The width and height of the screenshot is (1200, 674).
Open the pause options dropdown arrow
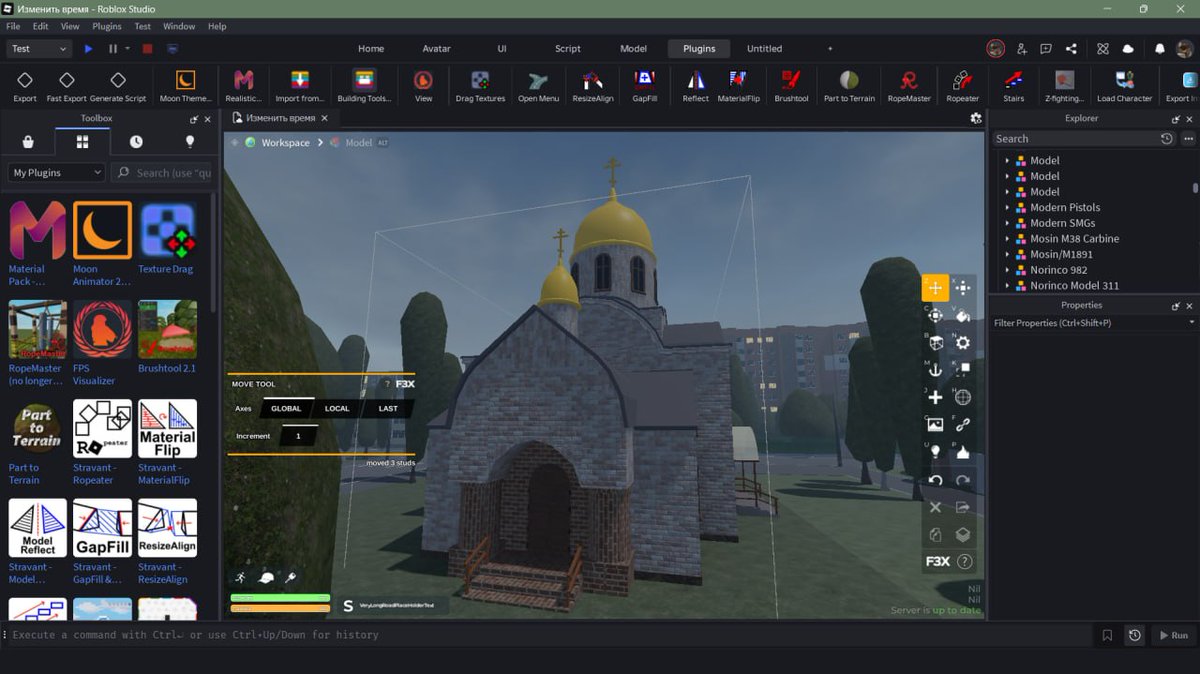click(x=127, y=48)
